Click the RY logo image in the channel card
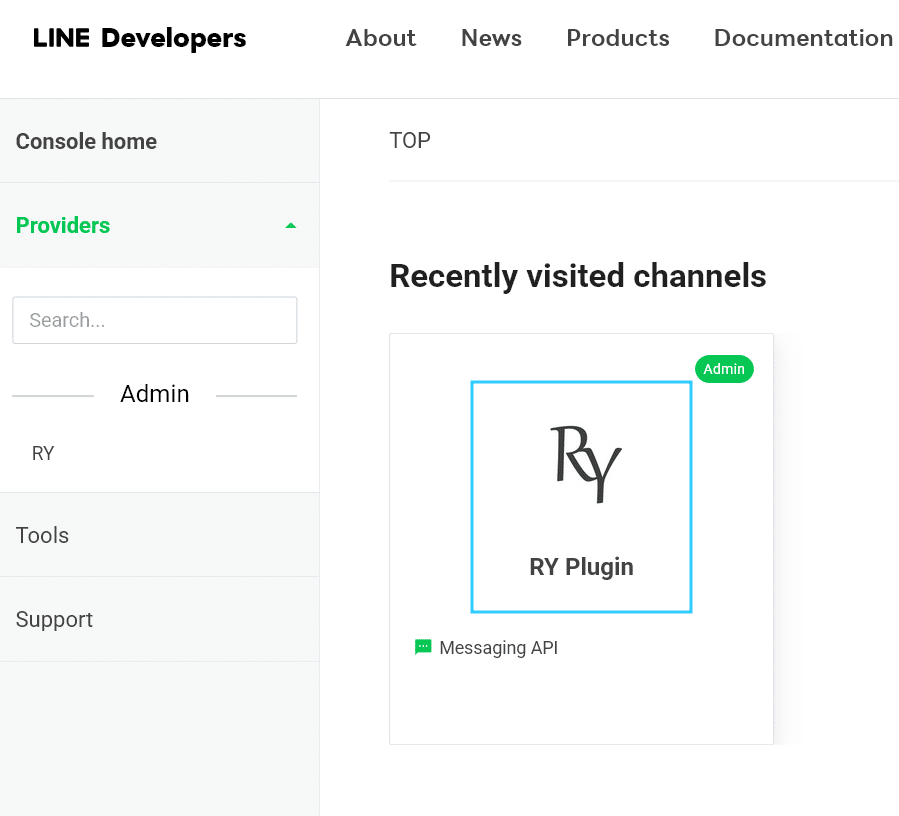Viewport: 899px width, 816px height. point(586,463)
